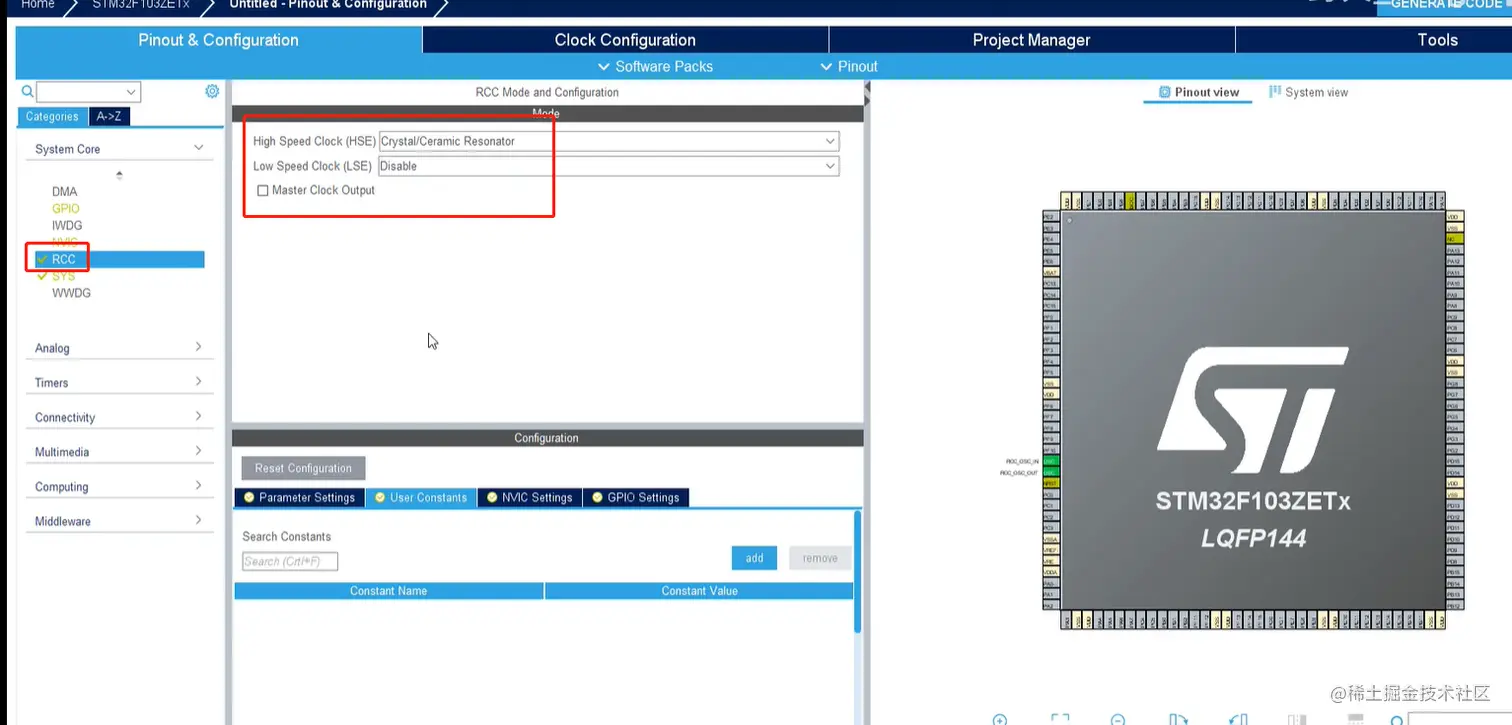Viewport: 1512px width, 725px height.
Task: Click the Constant Name column header
Action: [389, 591]
